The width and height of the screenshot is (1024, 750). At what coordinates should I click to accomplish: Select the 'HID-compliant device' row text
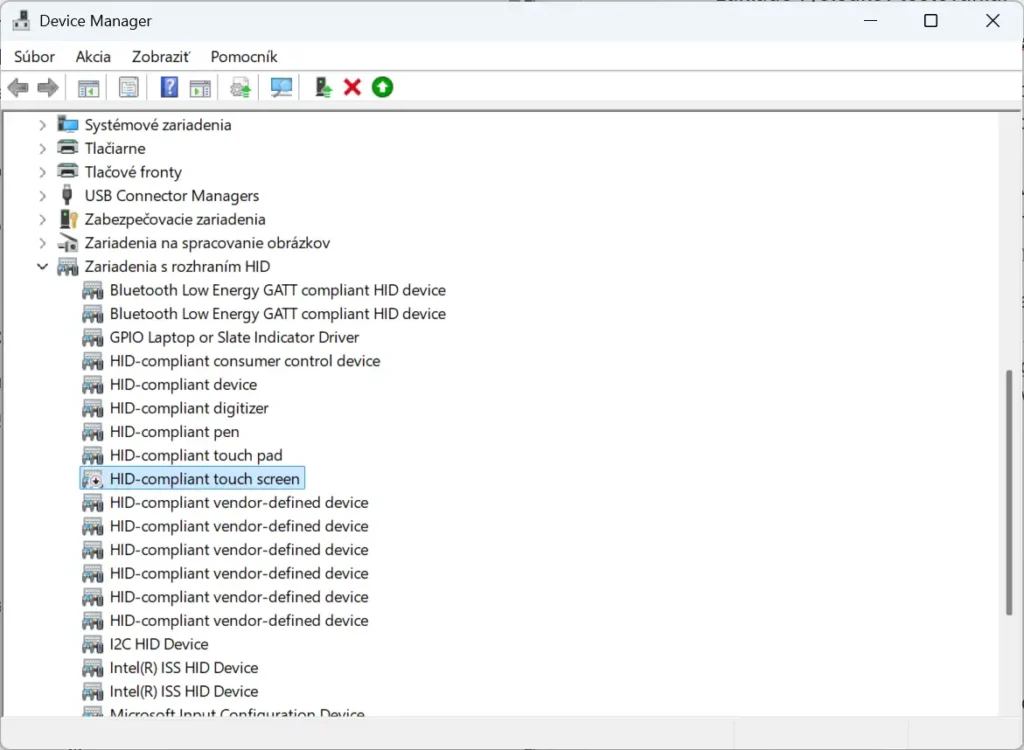(x=184, y=384)
